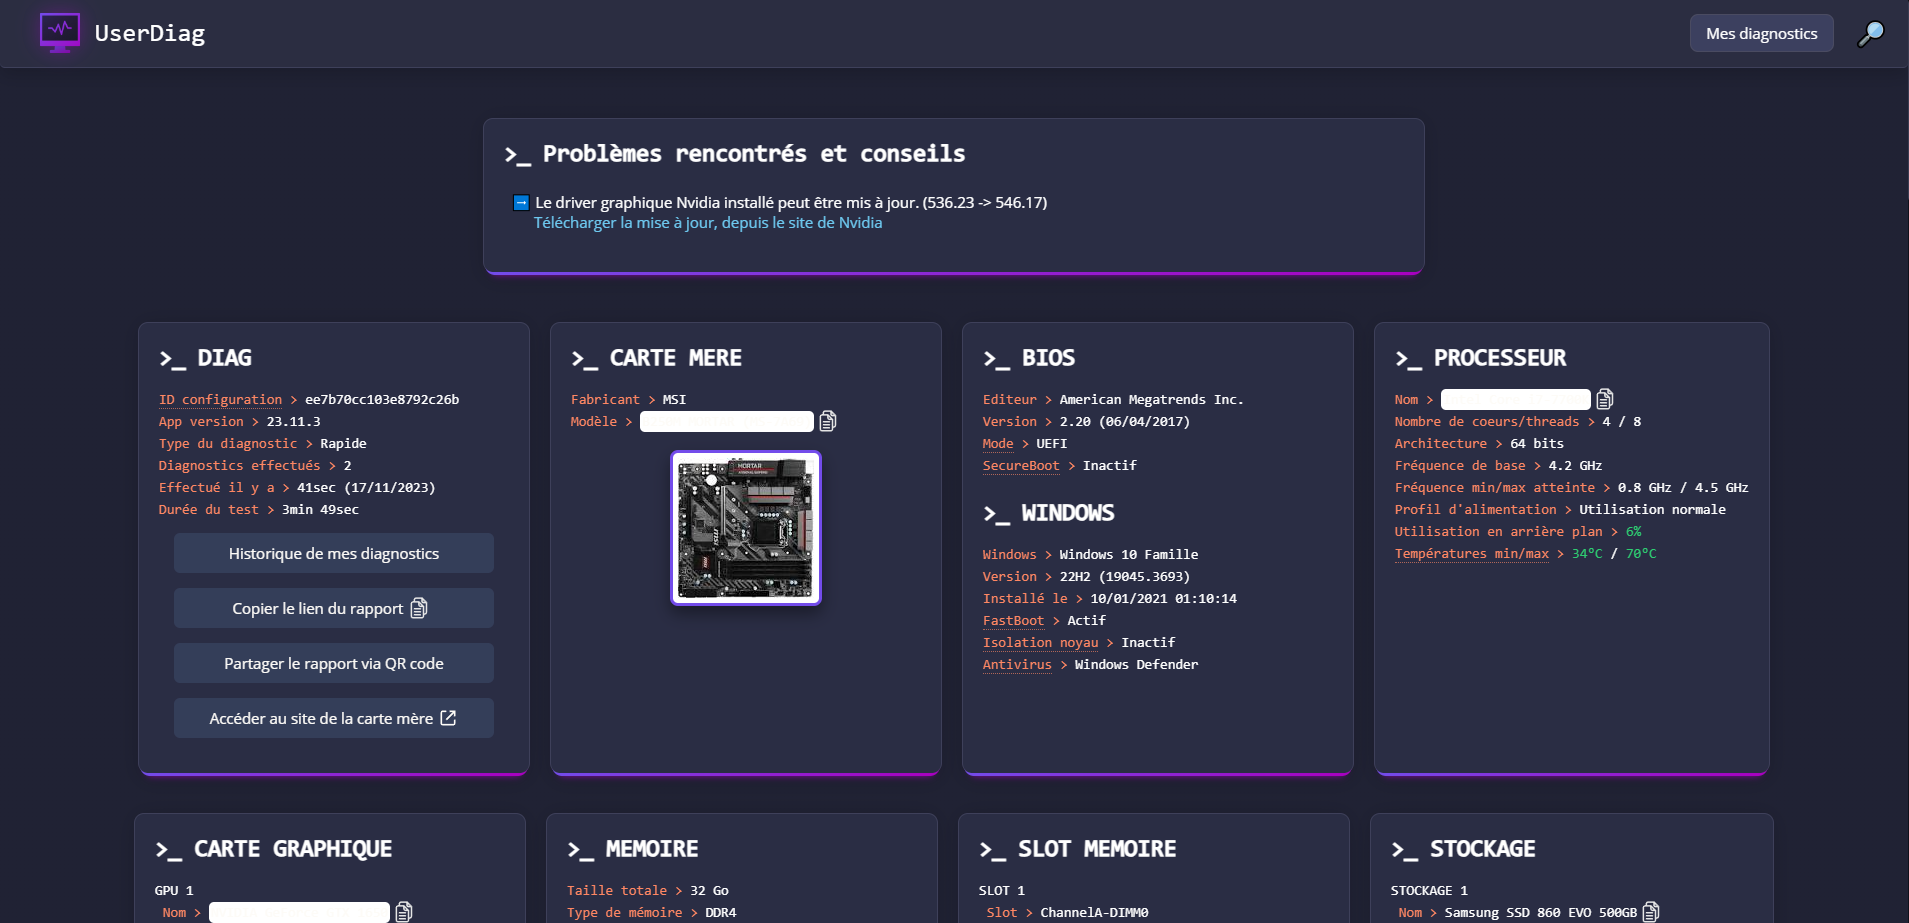
Task: Select the configuration ID ee7b70cc103e8792c26b
Action: 382,399
